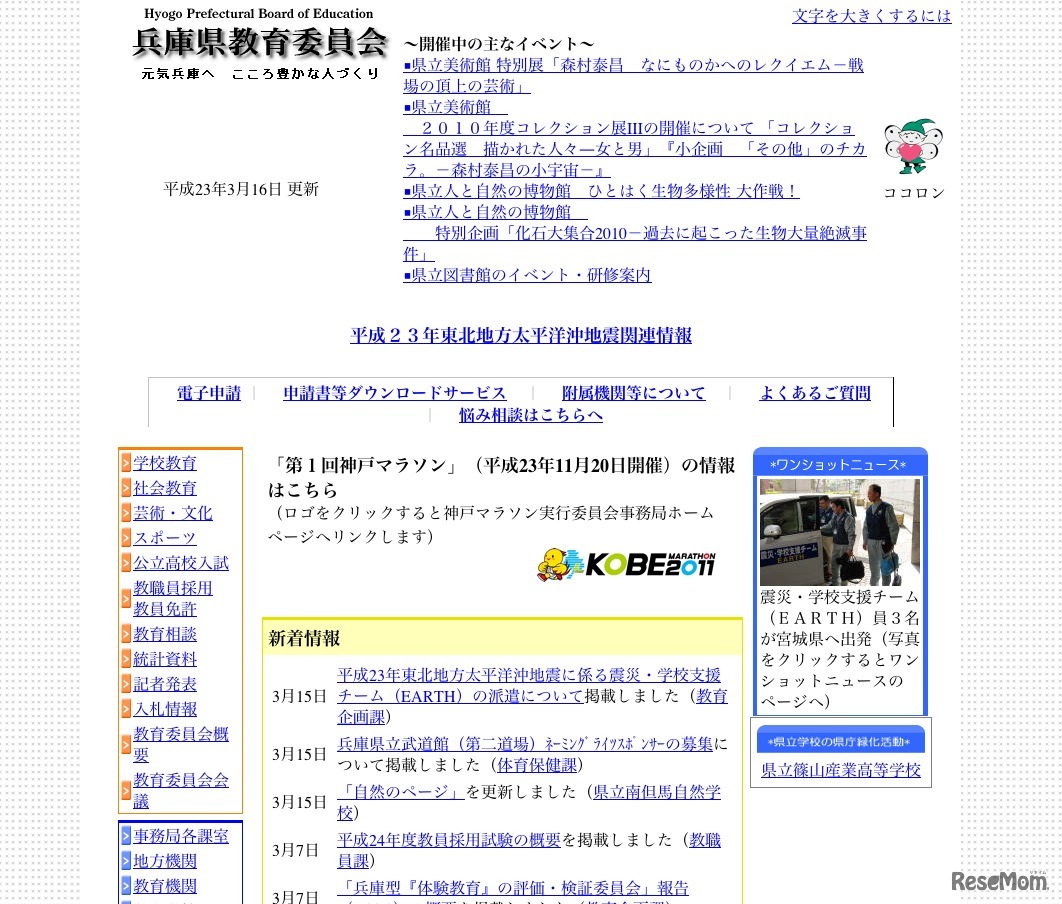Open the 教育相談 sidebar link

164,634
